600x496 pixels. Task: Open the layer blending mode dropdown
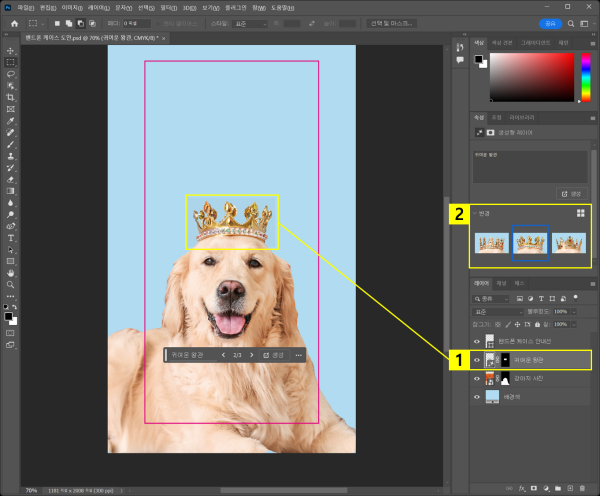click(x=500, y=312)
